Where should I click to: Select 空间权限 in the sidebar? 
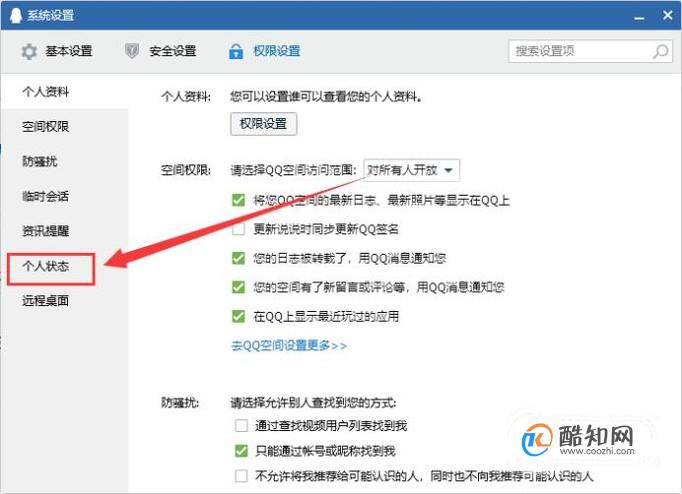tap(64, 127)
